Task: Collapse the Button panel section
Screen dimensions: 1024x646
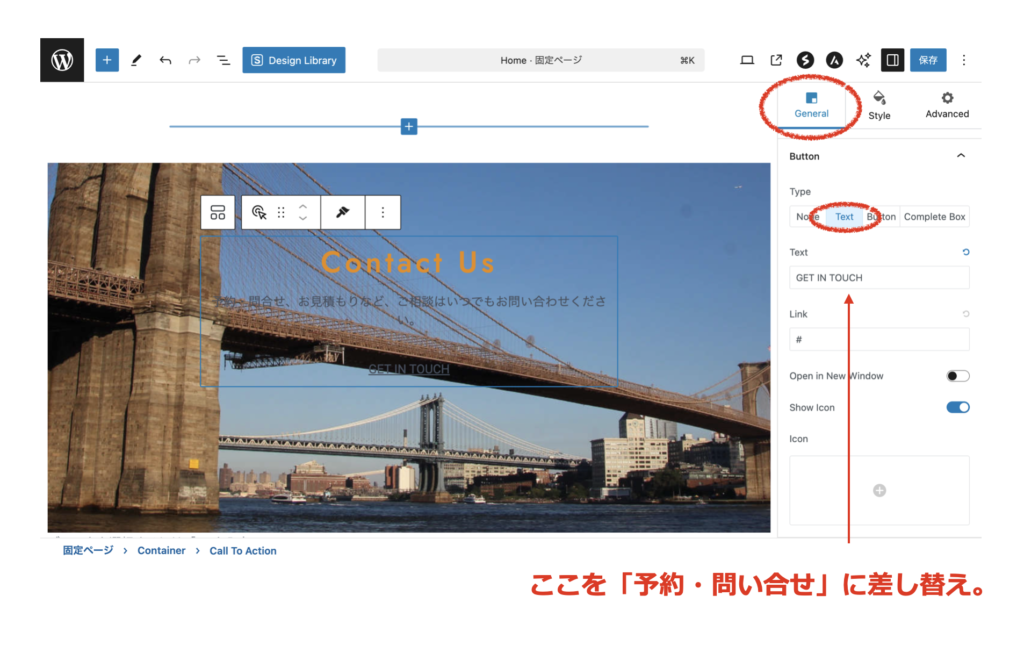Action: pos(961,156)
